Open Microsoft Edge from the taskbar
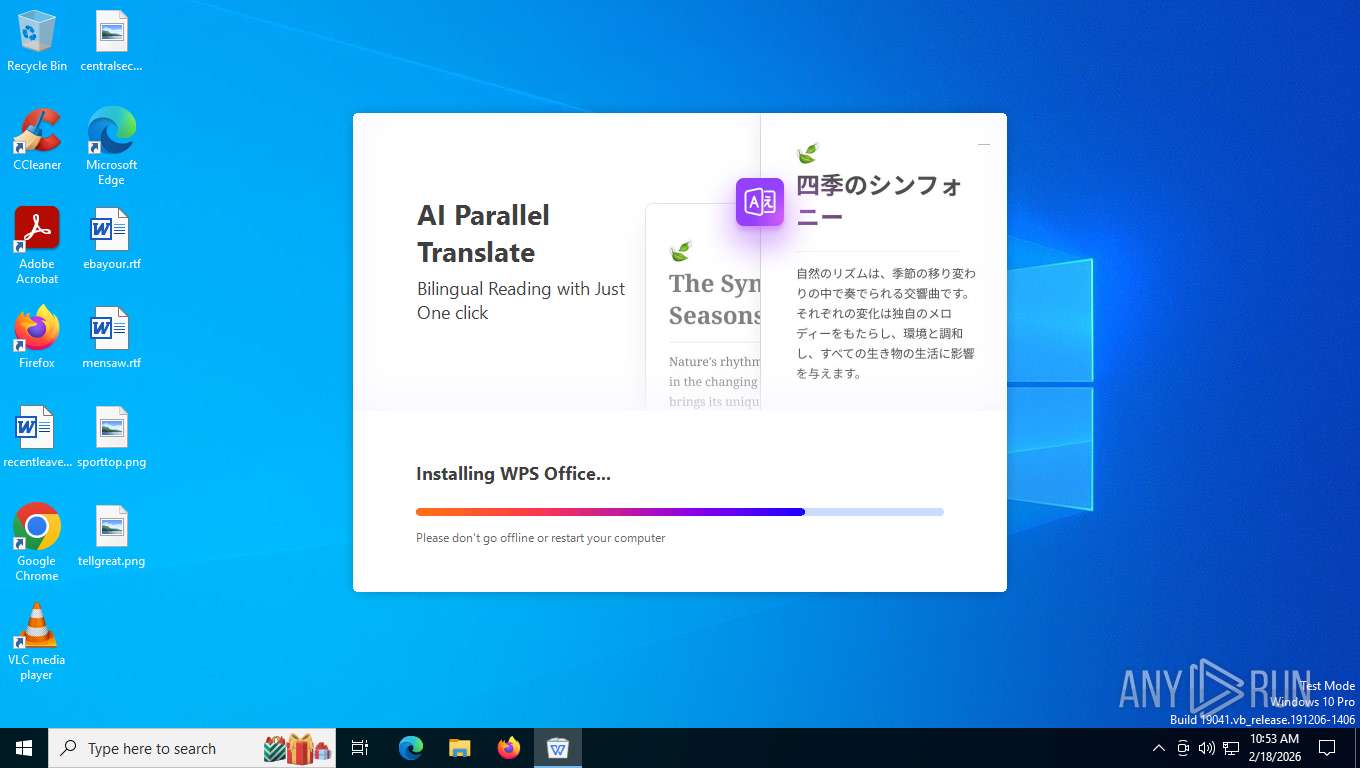Screen dimensions: 1360x768 411,748
